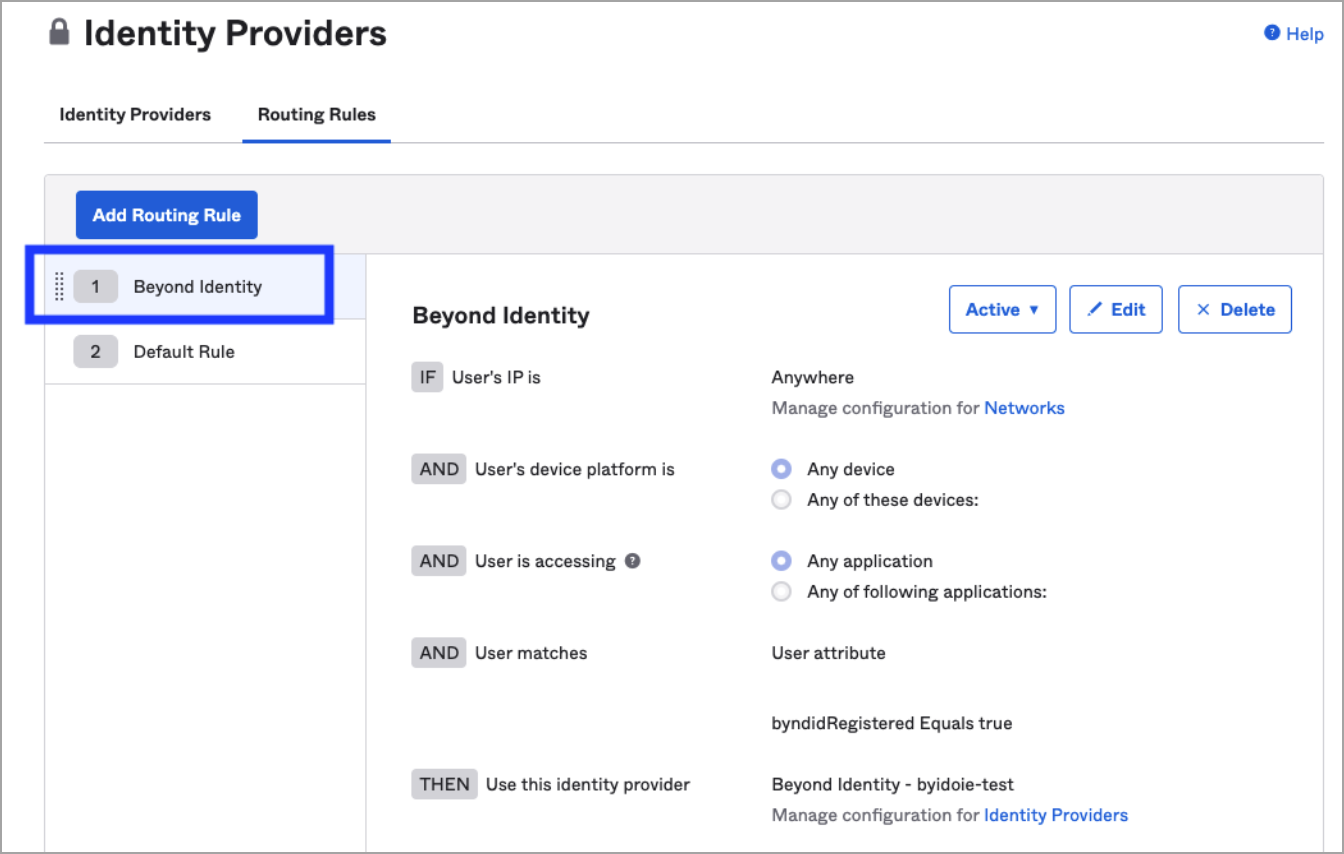The image size is (1344, 854).
Task: Click the Edit rule button
Action: click(1115, 310)
